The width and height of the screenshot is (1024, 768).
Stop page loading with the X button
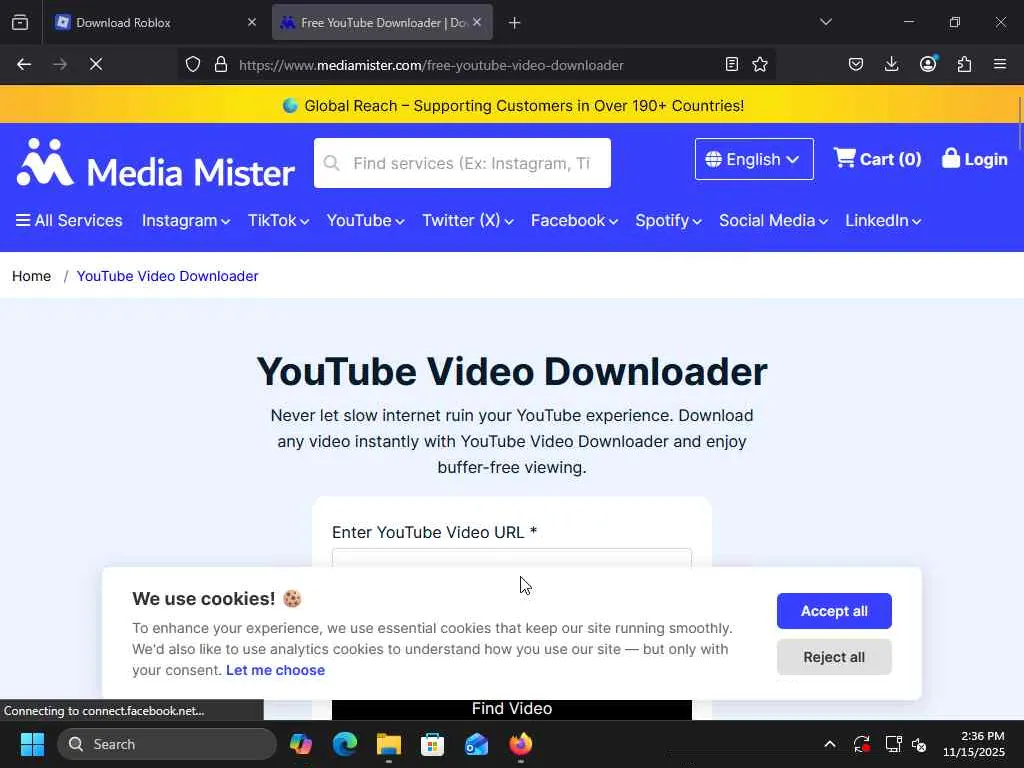click(96, 65)
